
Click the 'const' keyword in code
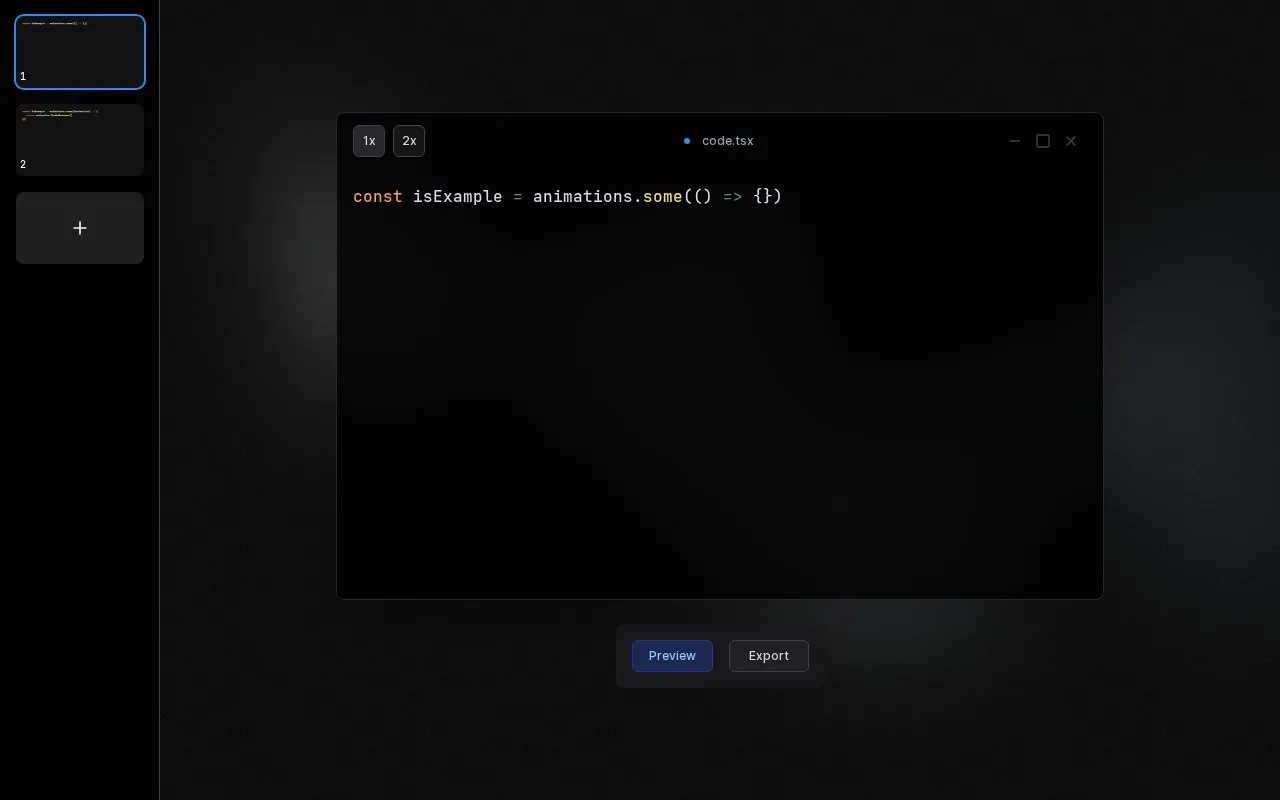tap(378, 196)
